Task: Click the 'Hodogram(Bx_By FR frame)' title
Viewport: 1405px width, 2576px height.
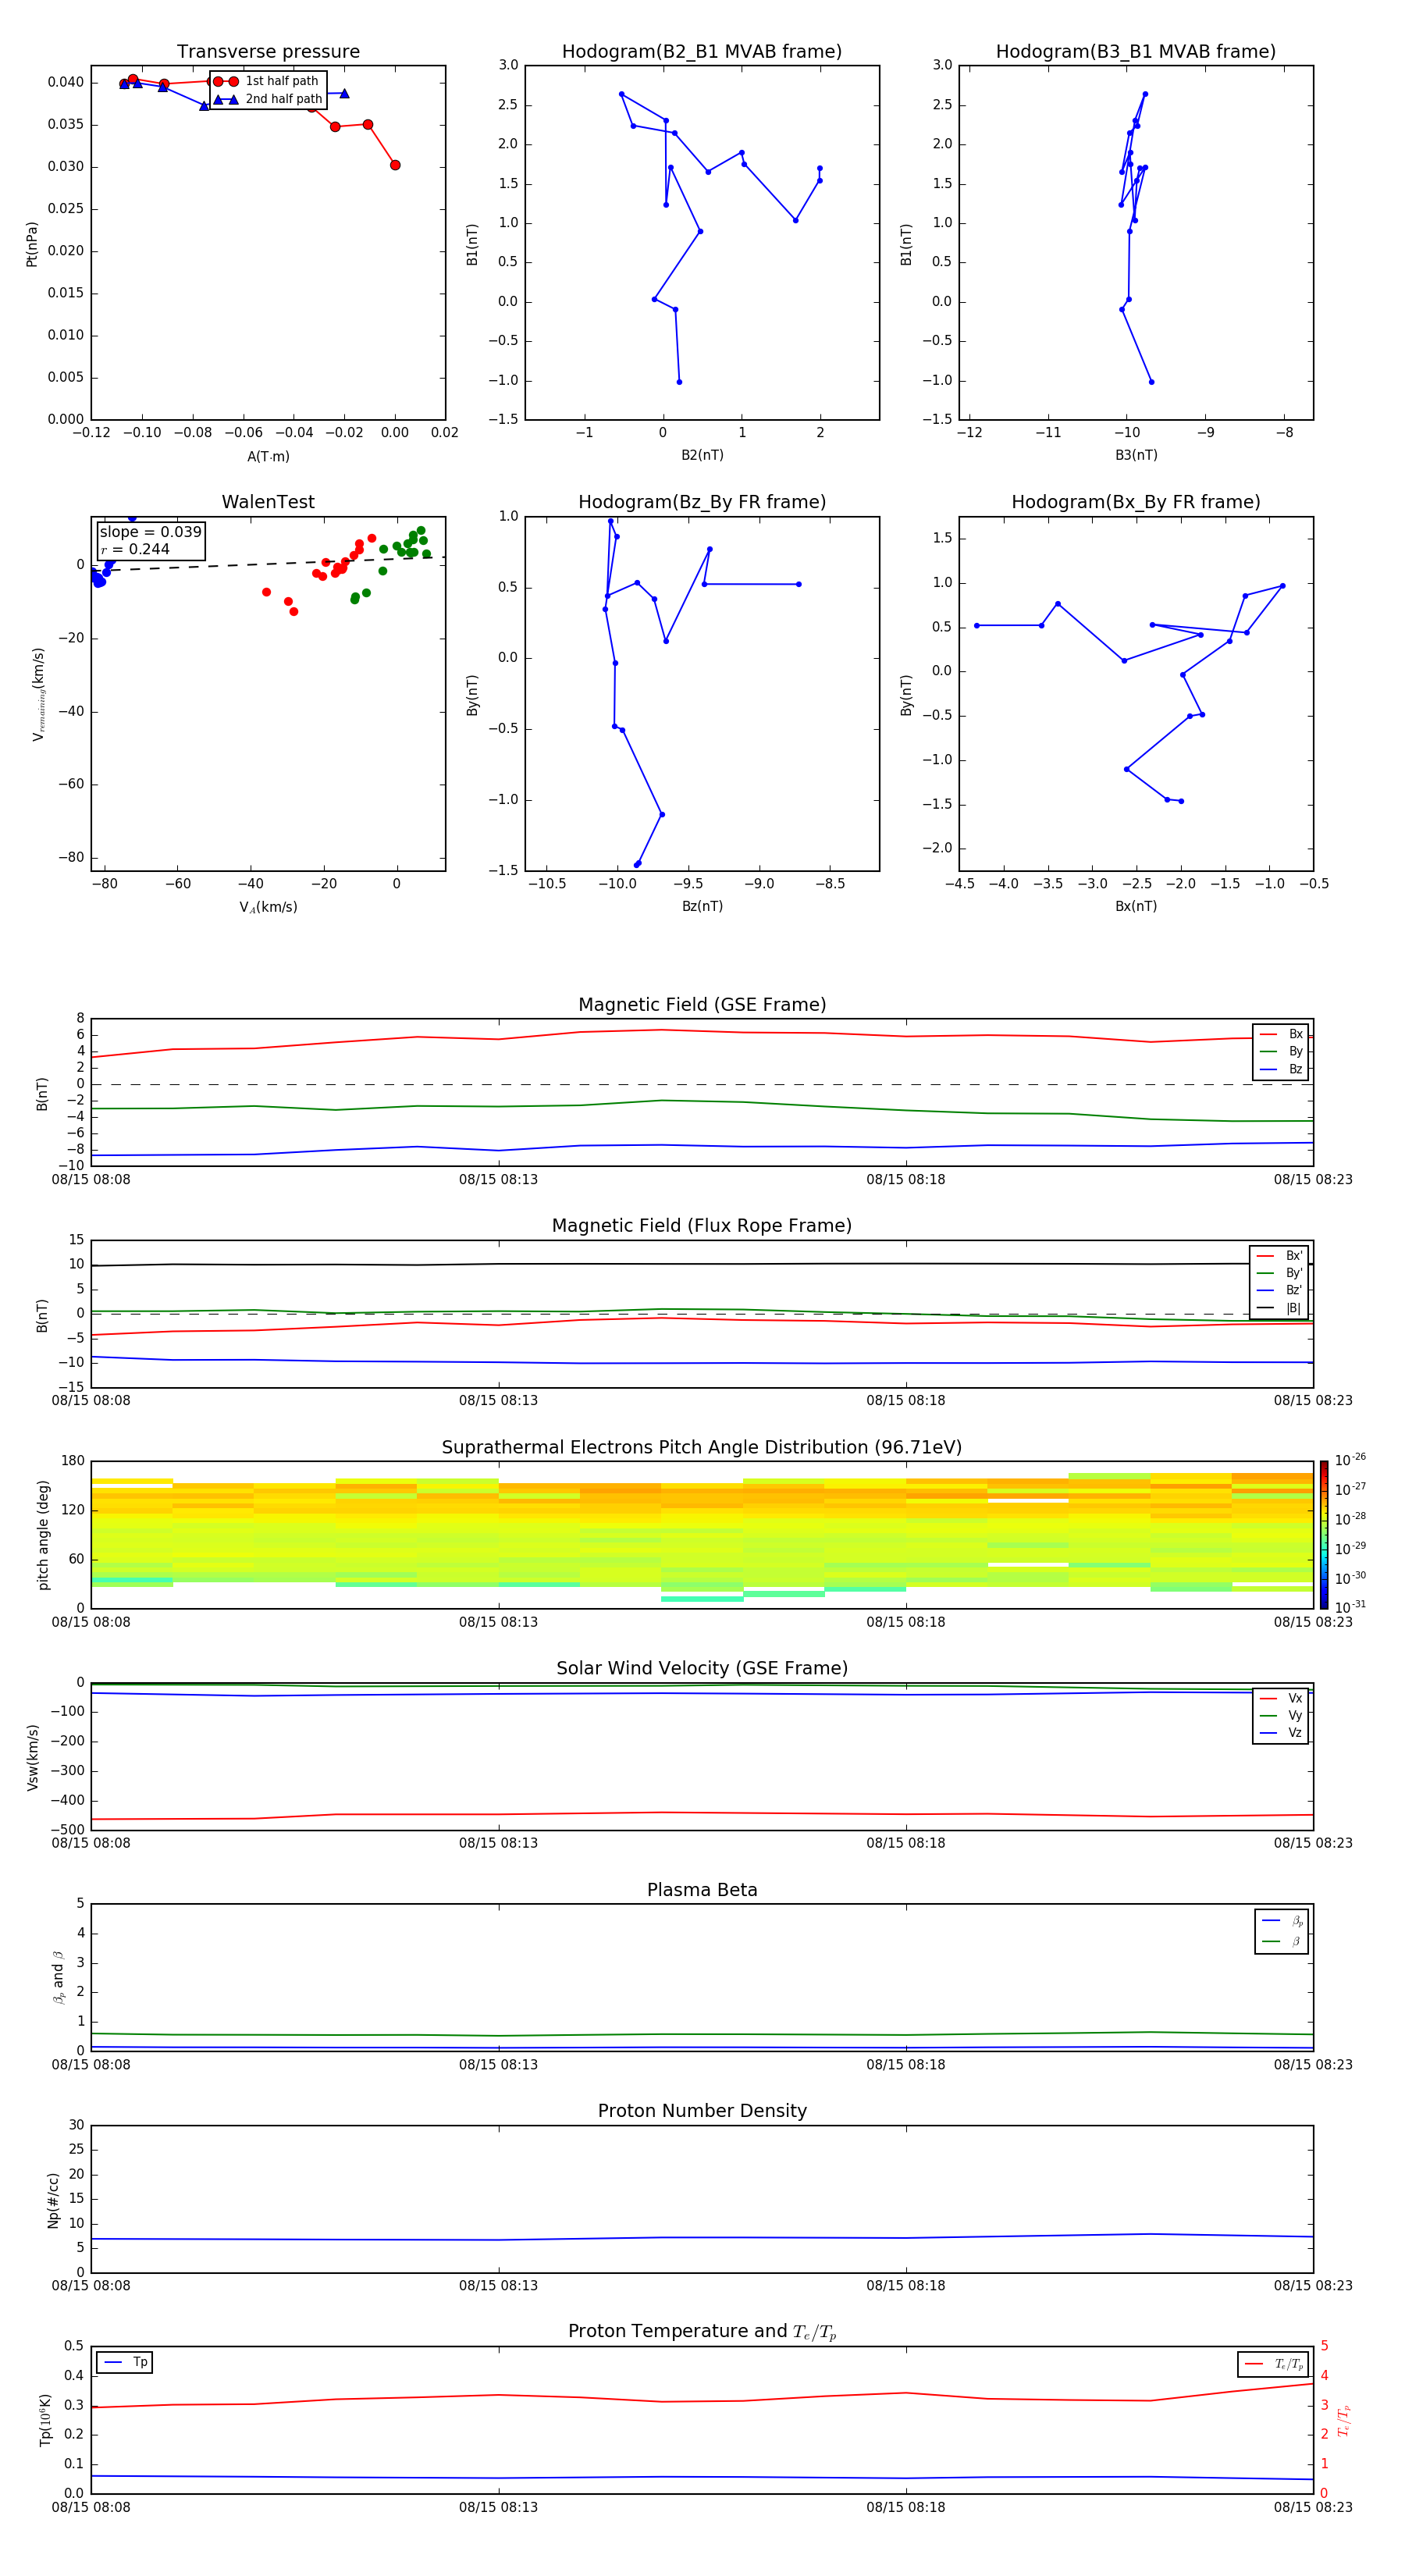Action: 1136,502
